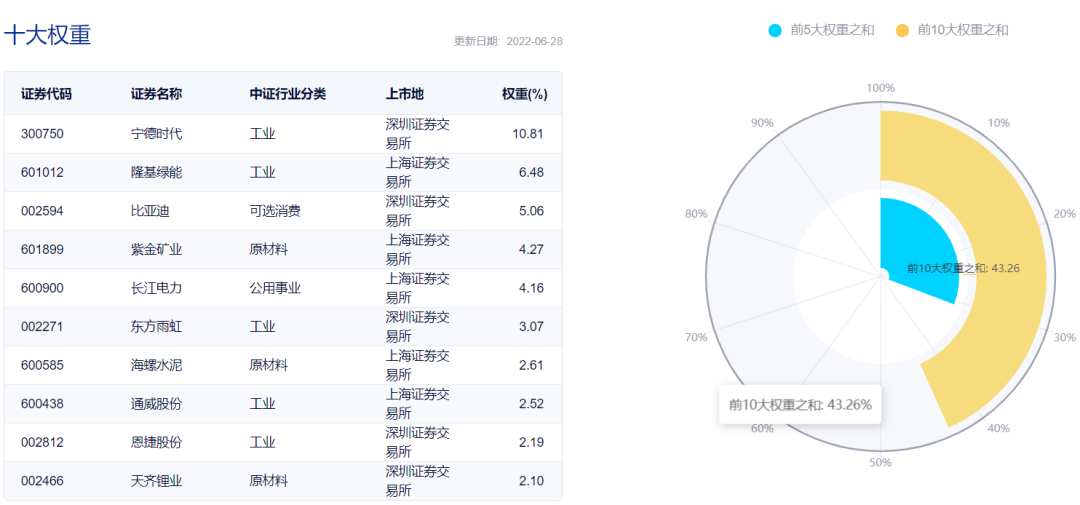Click the yellow 前10大权重之和 legend dot
This screenshot has height=505, width=1080.
pos(903,30)
